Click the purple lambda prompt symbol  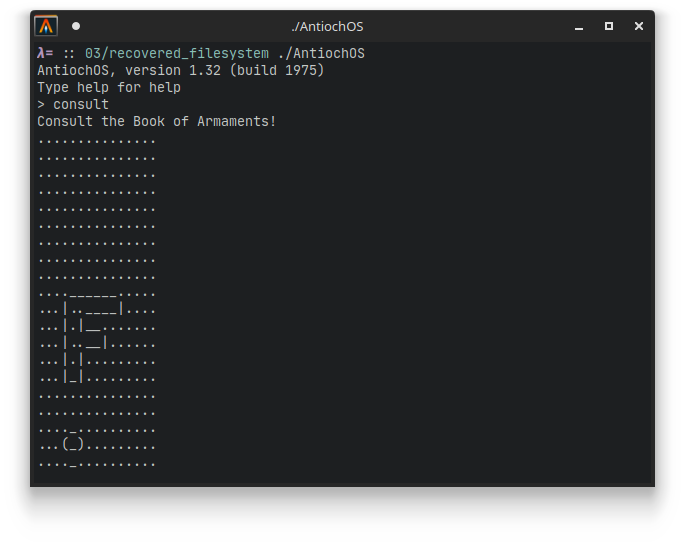tap(41, 53)
